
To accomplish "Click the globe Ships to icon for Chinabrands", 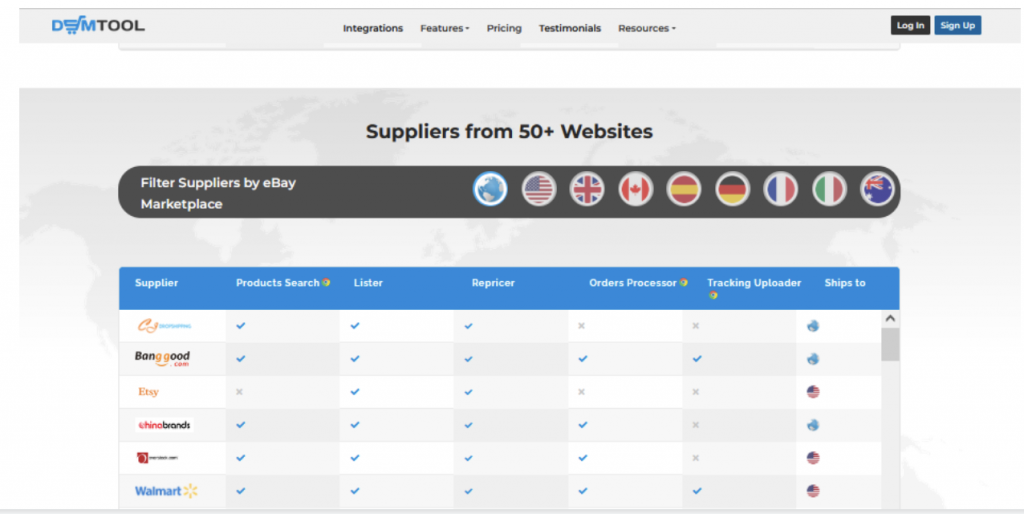I will 813,425.
